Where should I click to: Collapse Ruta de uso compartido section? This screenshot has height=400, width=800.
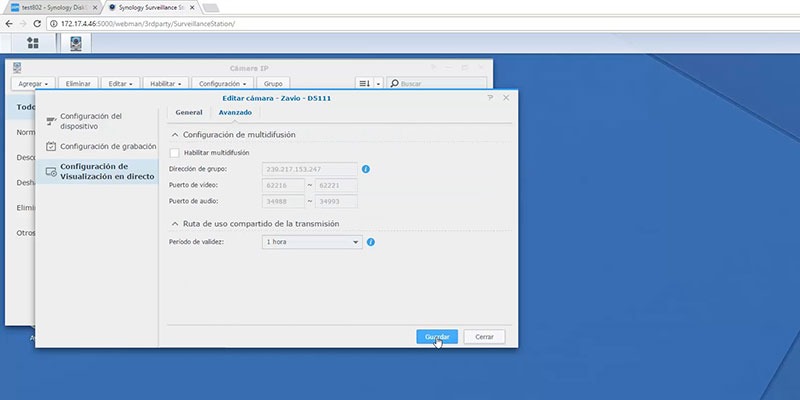coord(175,223)
